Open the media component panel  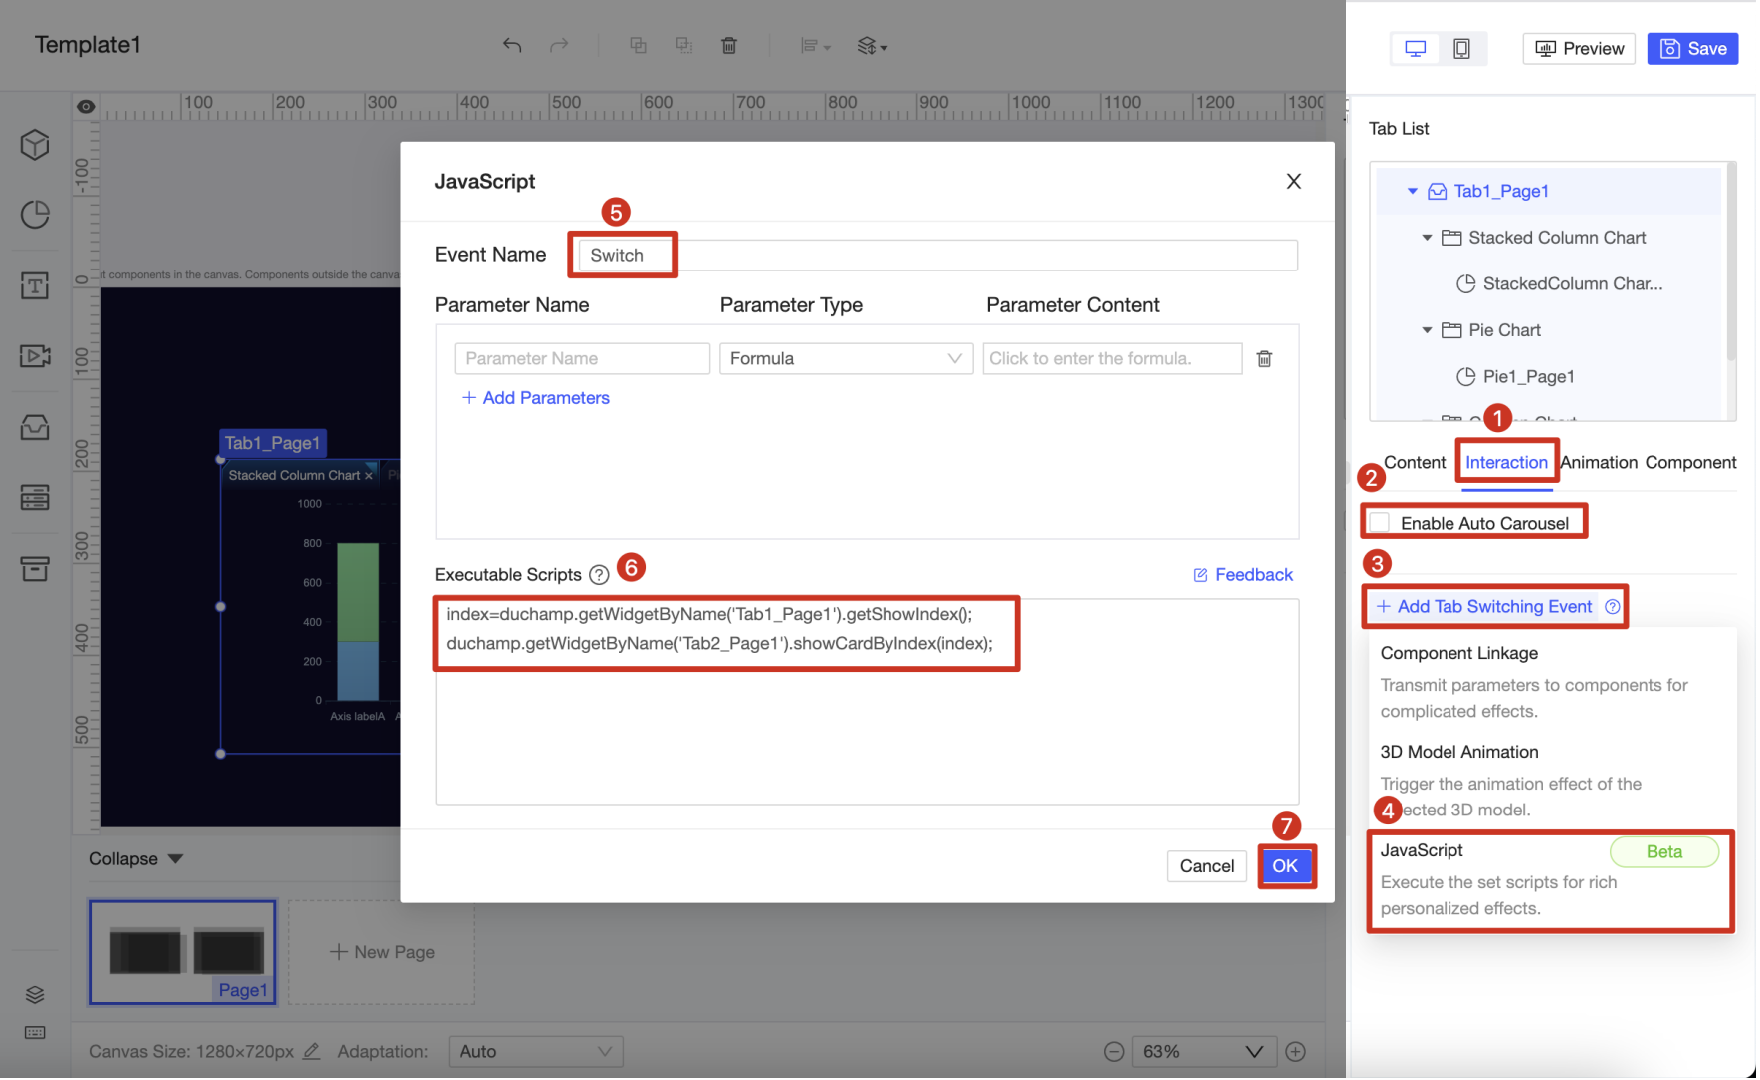pyautogui.click(x=34, y=357)
